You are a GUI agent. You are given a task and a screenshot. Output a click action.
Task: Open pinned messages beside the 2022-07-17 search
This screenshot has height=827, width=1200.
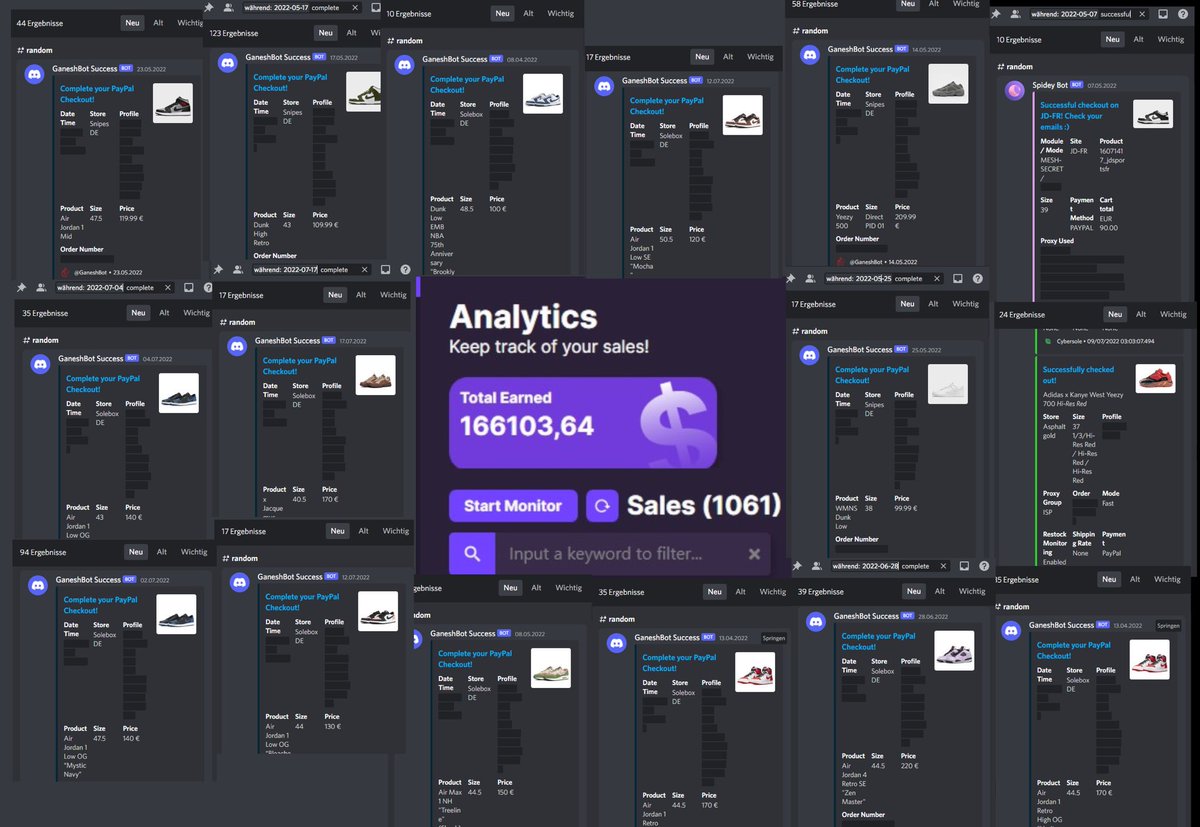pos(219,269)
